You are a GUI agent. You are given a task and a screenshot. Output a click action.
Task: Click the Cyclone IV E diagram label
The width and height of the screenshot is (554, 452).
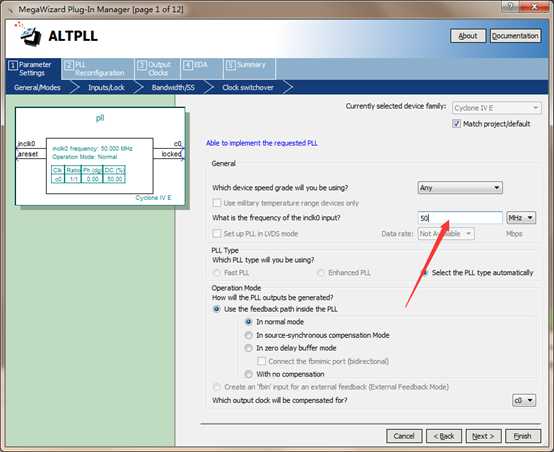pos(153,198)
